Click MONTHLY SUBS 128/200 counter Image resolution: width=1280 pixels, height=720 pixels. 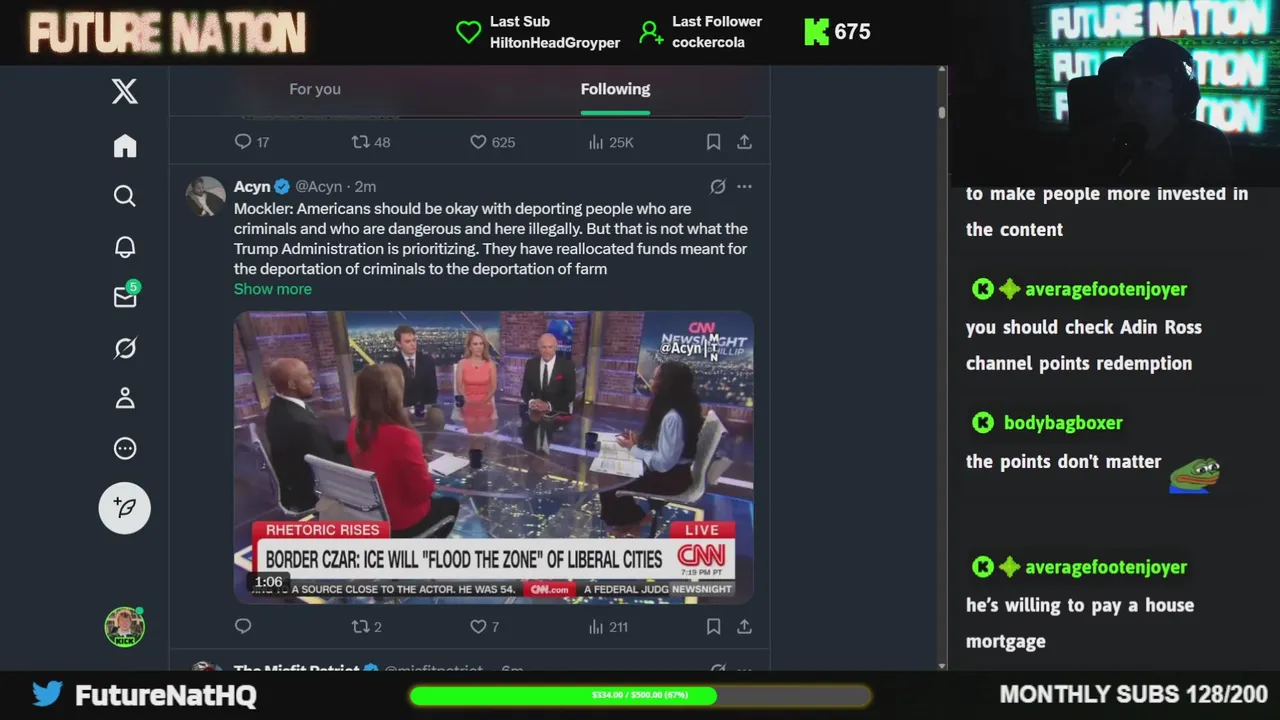coord(1134,694)
